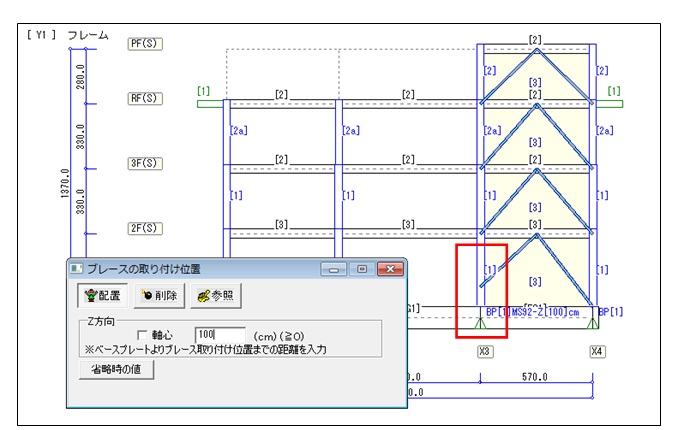Click the 省略時の値 button

pos(116,369)
